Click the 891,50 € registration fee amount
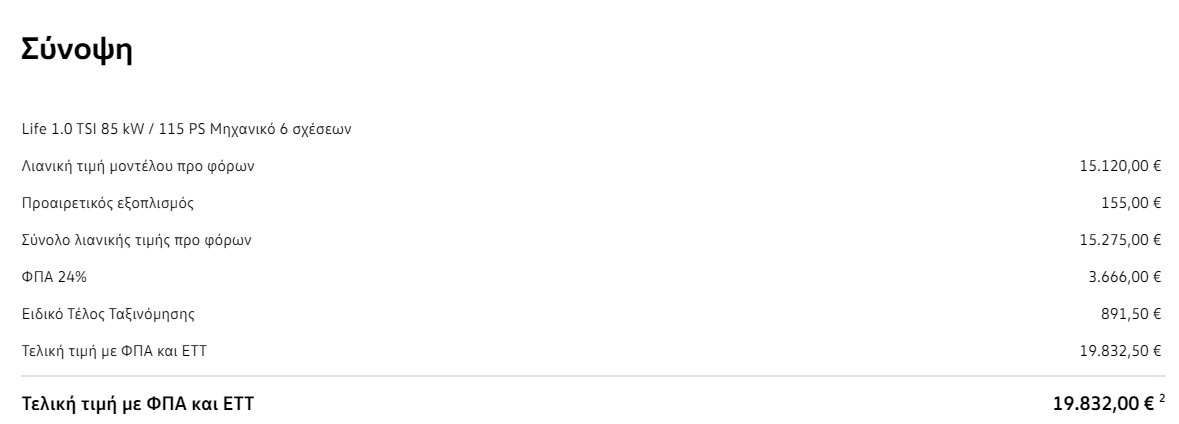The width and height of the screenshot is (1179, 424). tap(1131, 313)
